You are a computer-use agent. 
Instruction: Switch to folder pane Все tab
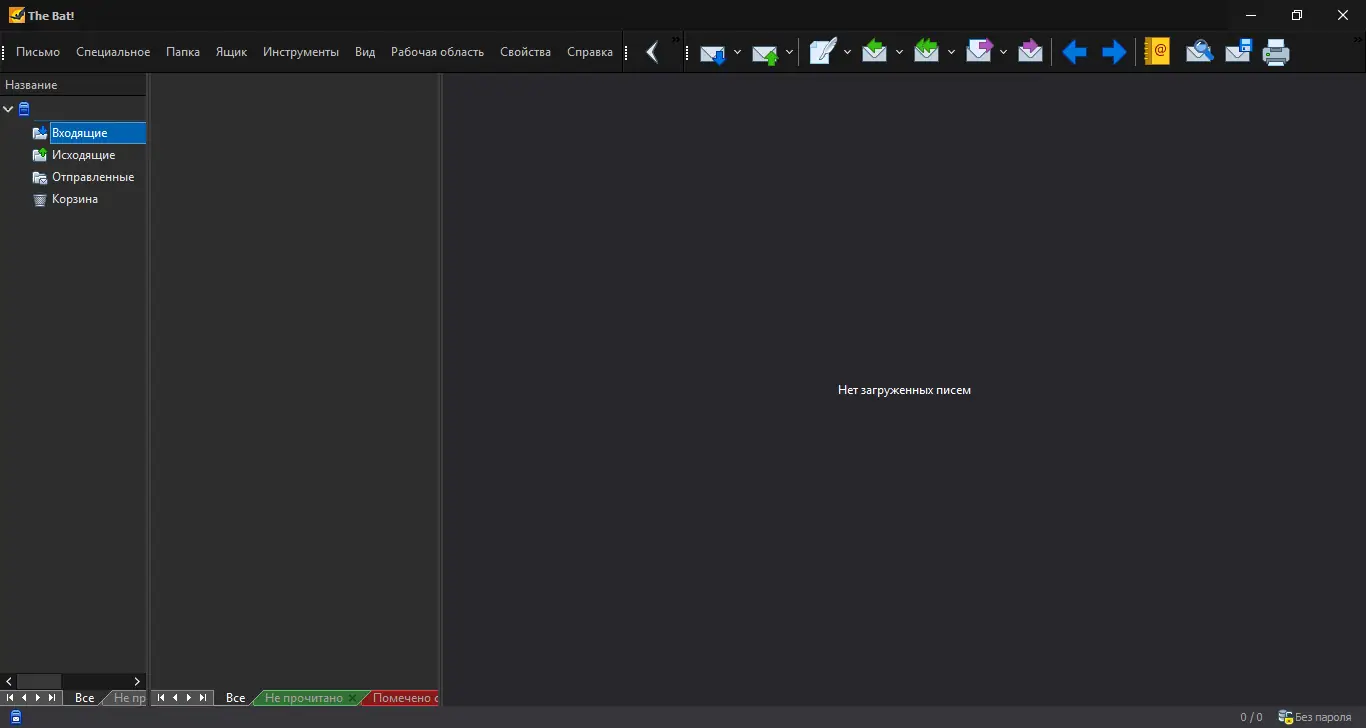[x=84, y=698]
